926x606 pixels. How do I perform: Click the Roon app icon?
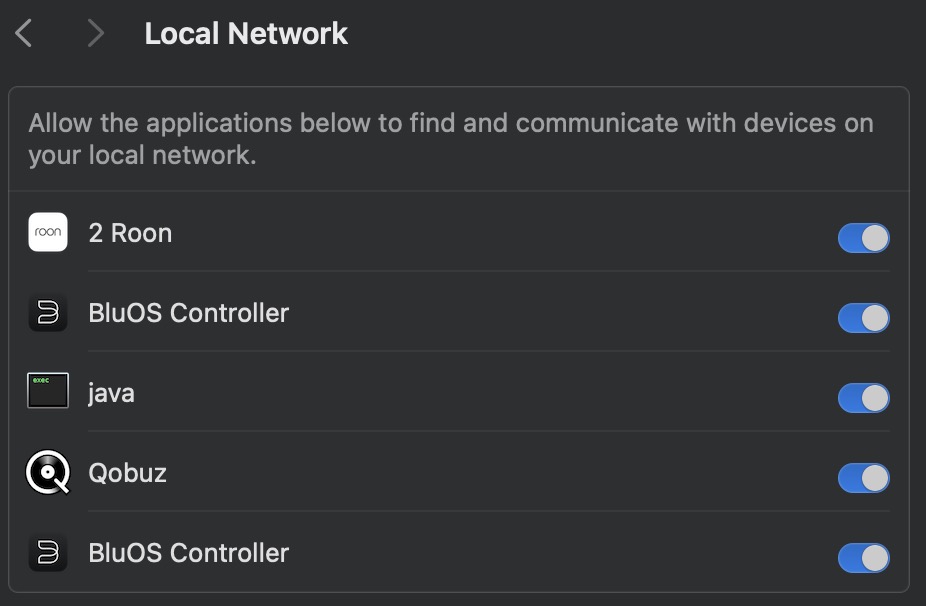48,233
